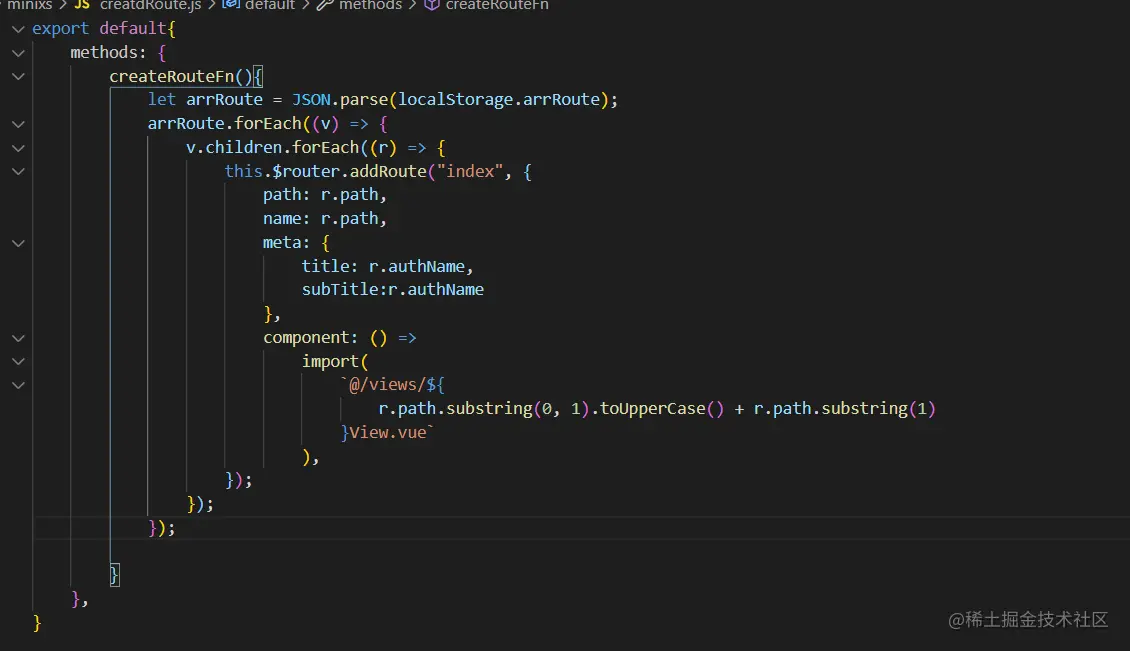Fold the v.children.forEach callback

tap(19, 148)
